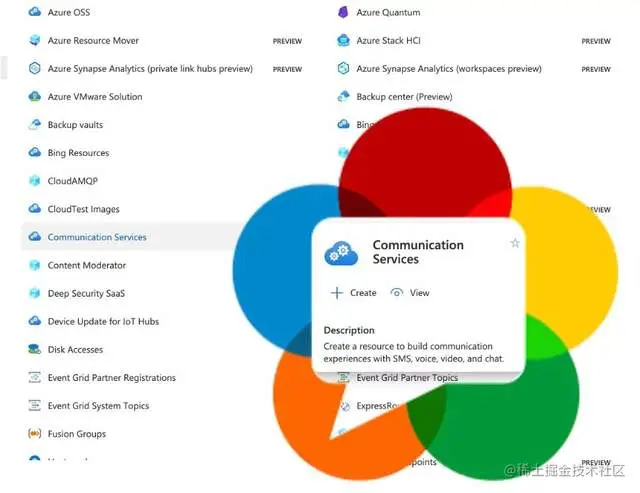Click the Deep Security SaaS icon

tap(35, 293)
